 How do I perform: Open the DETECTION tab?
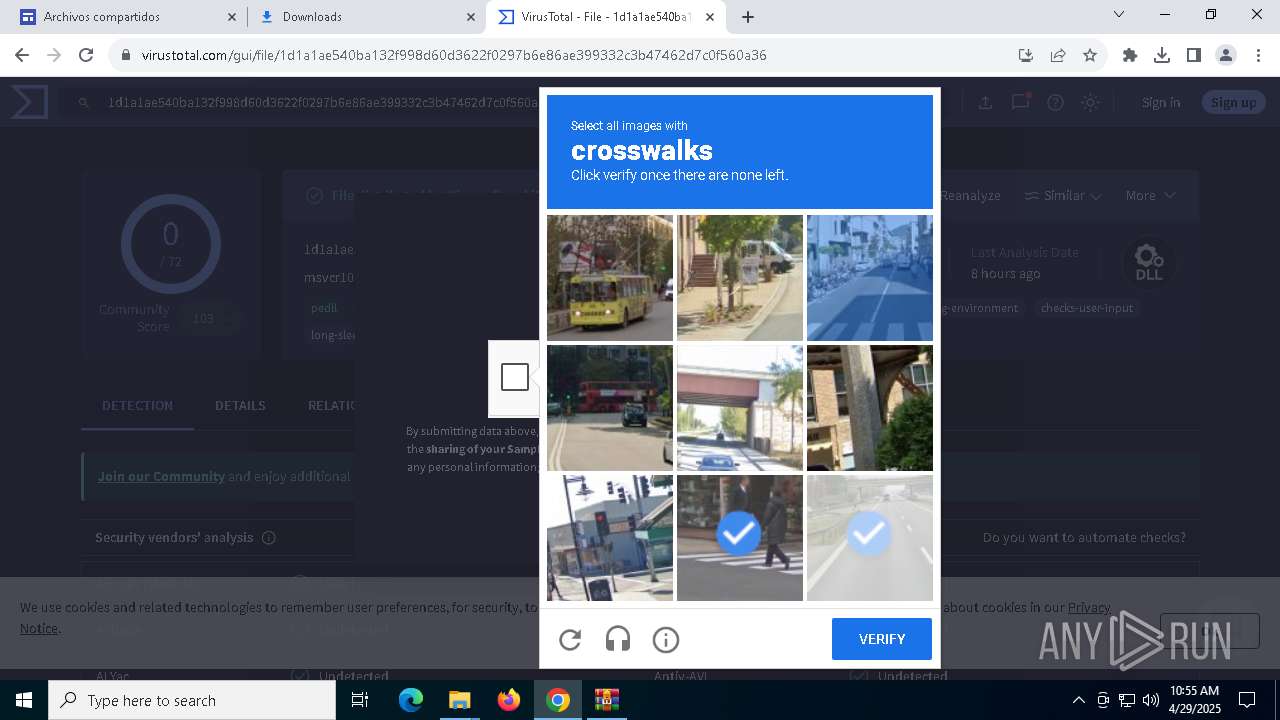[137, 405]
